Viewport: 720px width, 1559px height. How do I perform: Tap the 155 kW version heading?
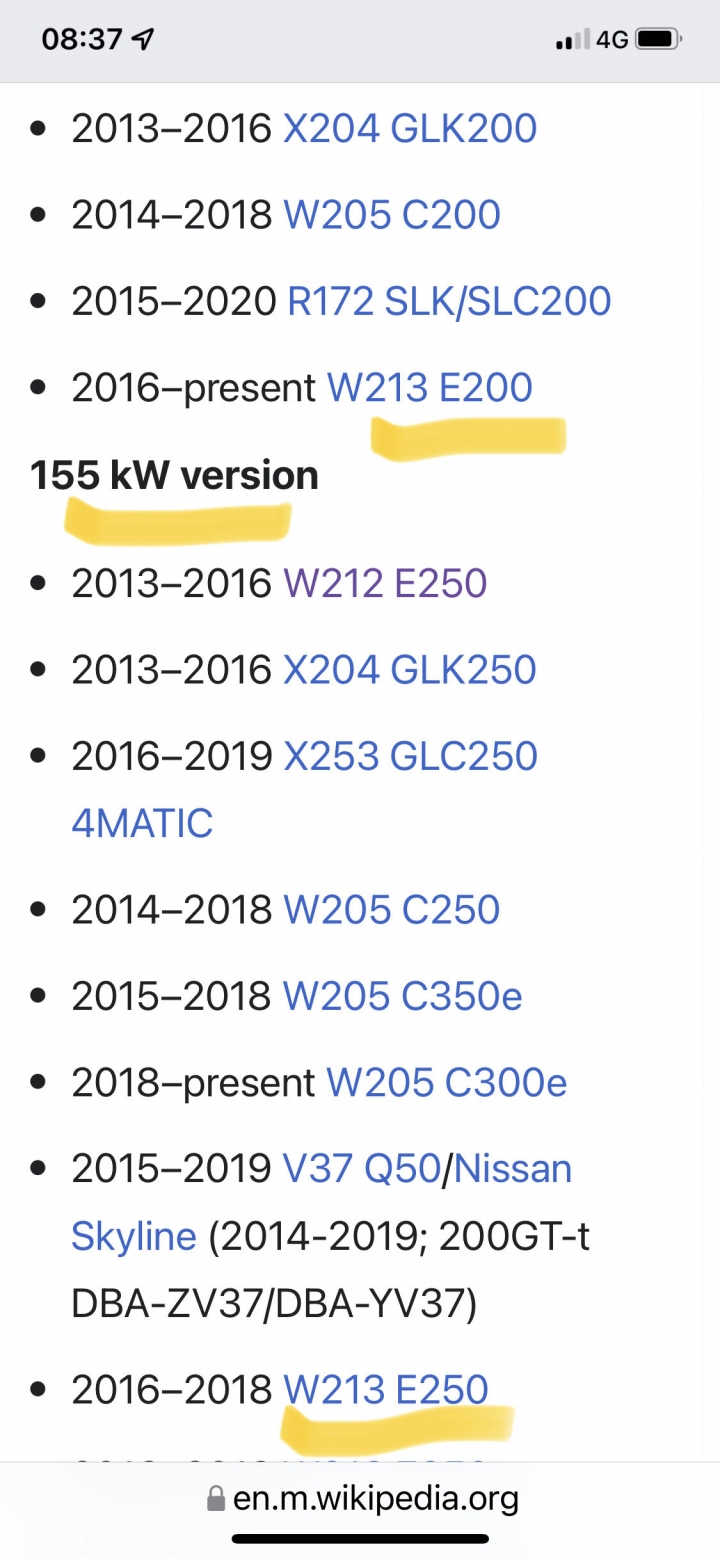(x=174, y=475)
